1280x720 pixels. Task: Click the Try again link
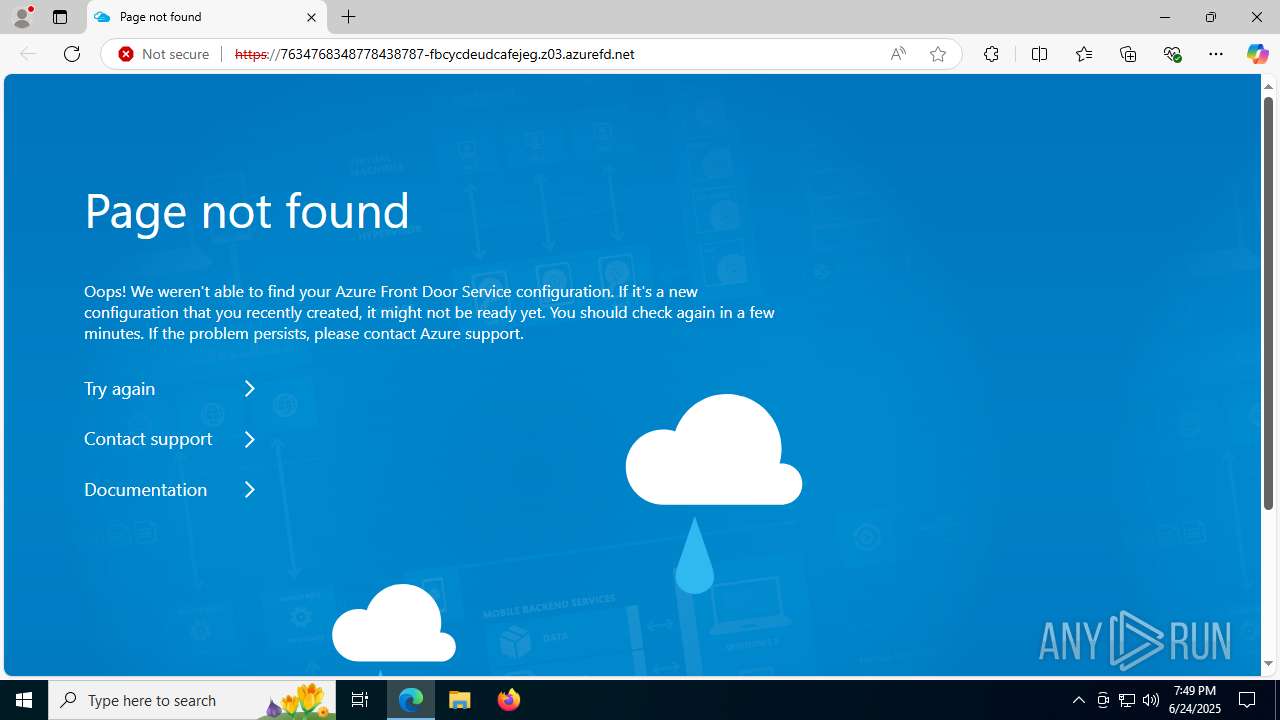(120, 389)
